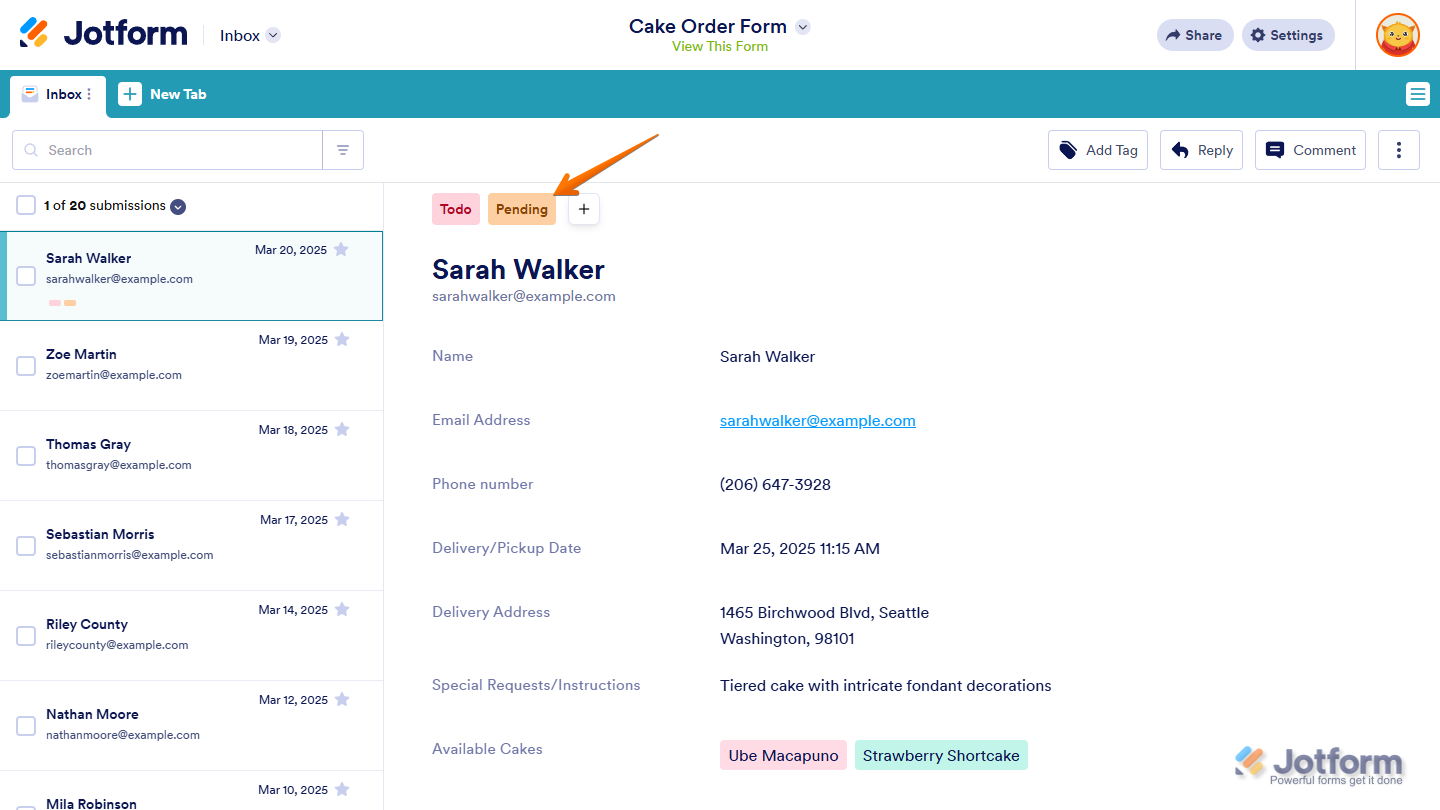1440x810 pixels.
Task: Select the Riley County submission row
Action: tap(191, 636)
